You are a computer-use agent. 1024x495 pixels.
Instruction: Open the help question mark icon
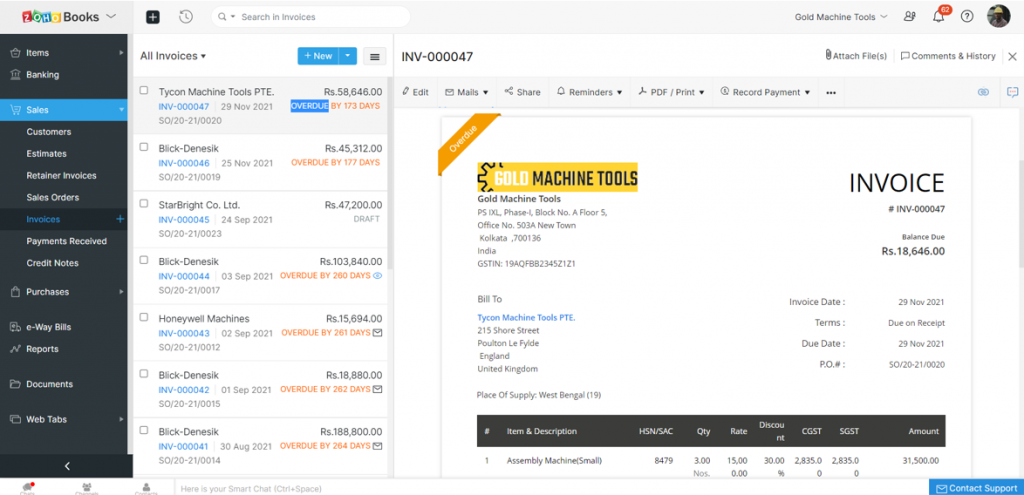click(967, 17)
